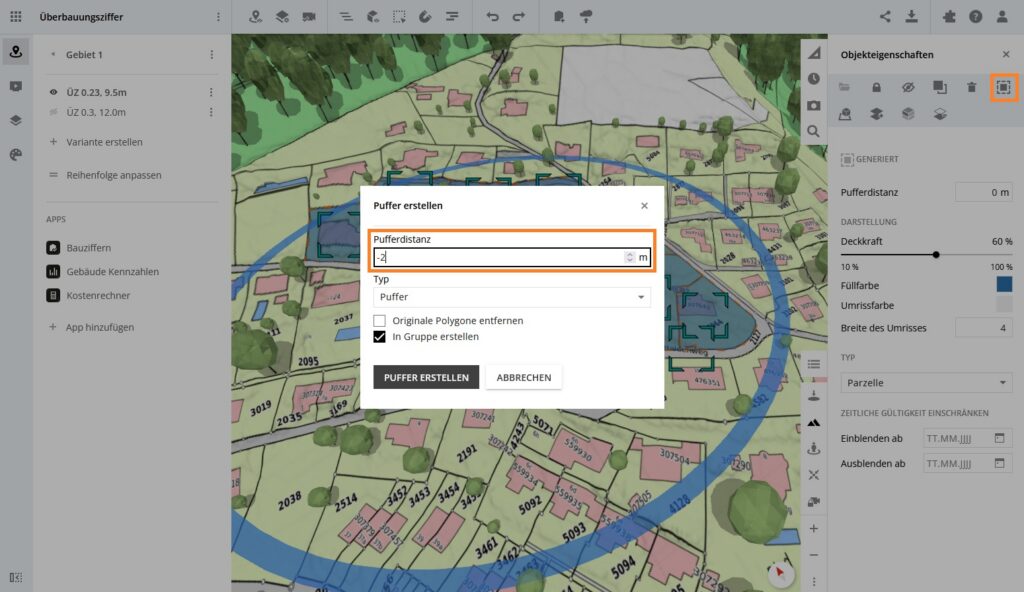Click the lock icon in Objekteigenschaften
The image size is (1024, 592).
(x=876, y=87)
